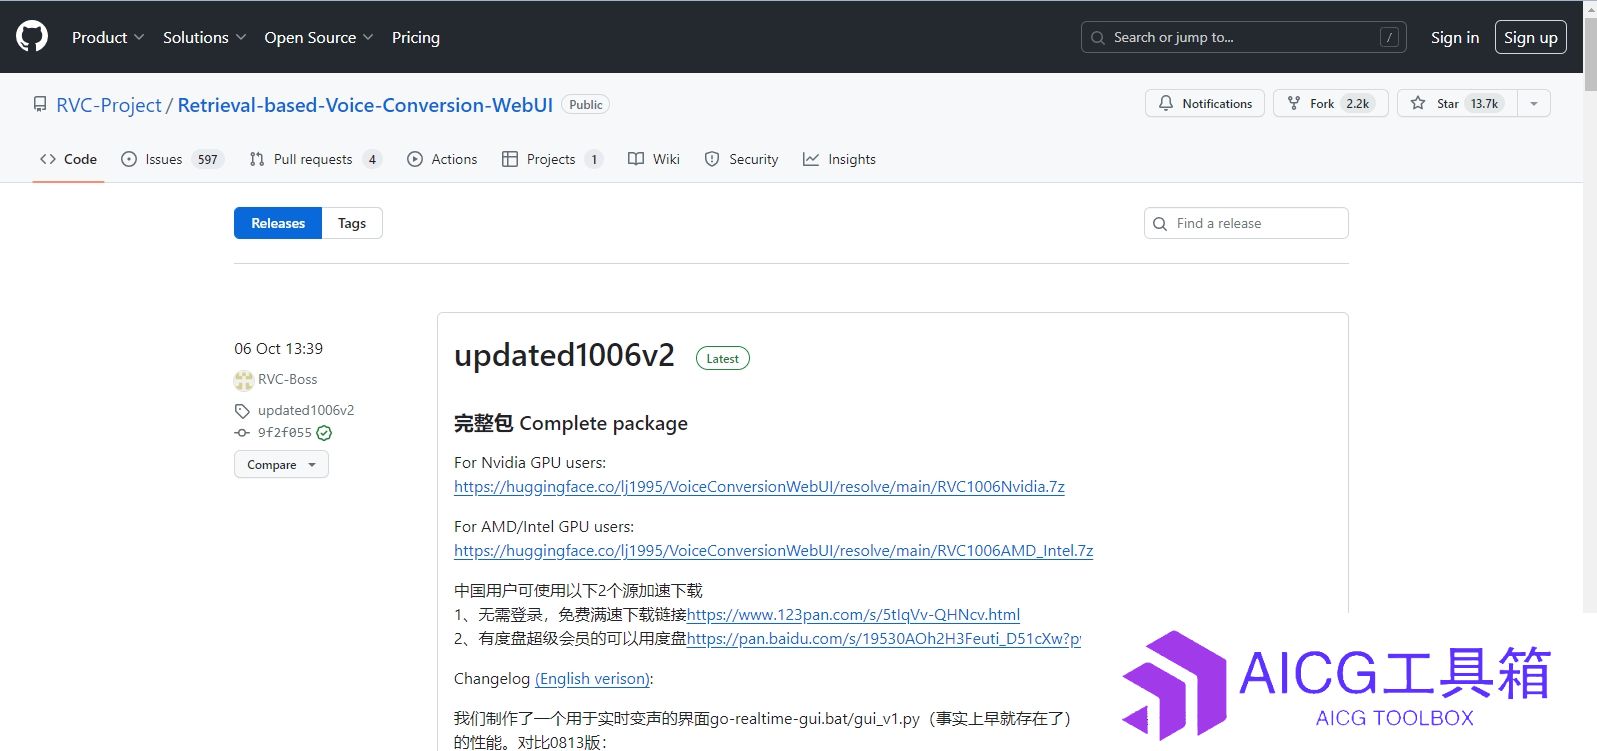
Task: Switch to the Pull requests tab
Action: pos(315,159)
